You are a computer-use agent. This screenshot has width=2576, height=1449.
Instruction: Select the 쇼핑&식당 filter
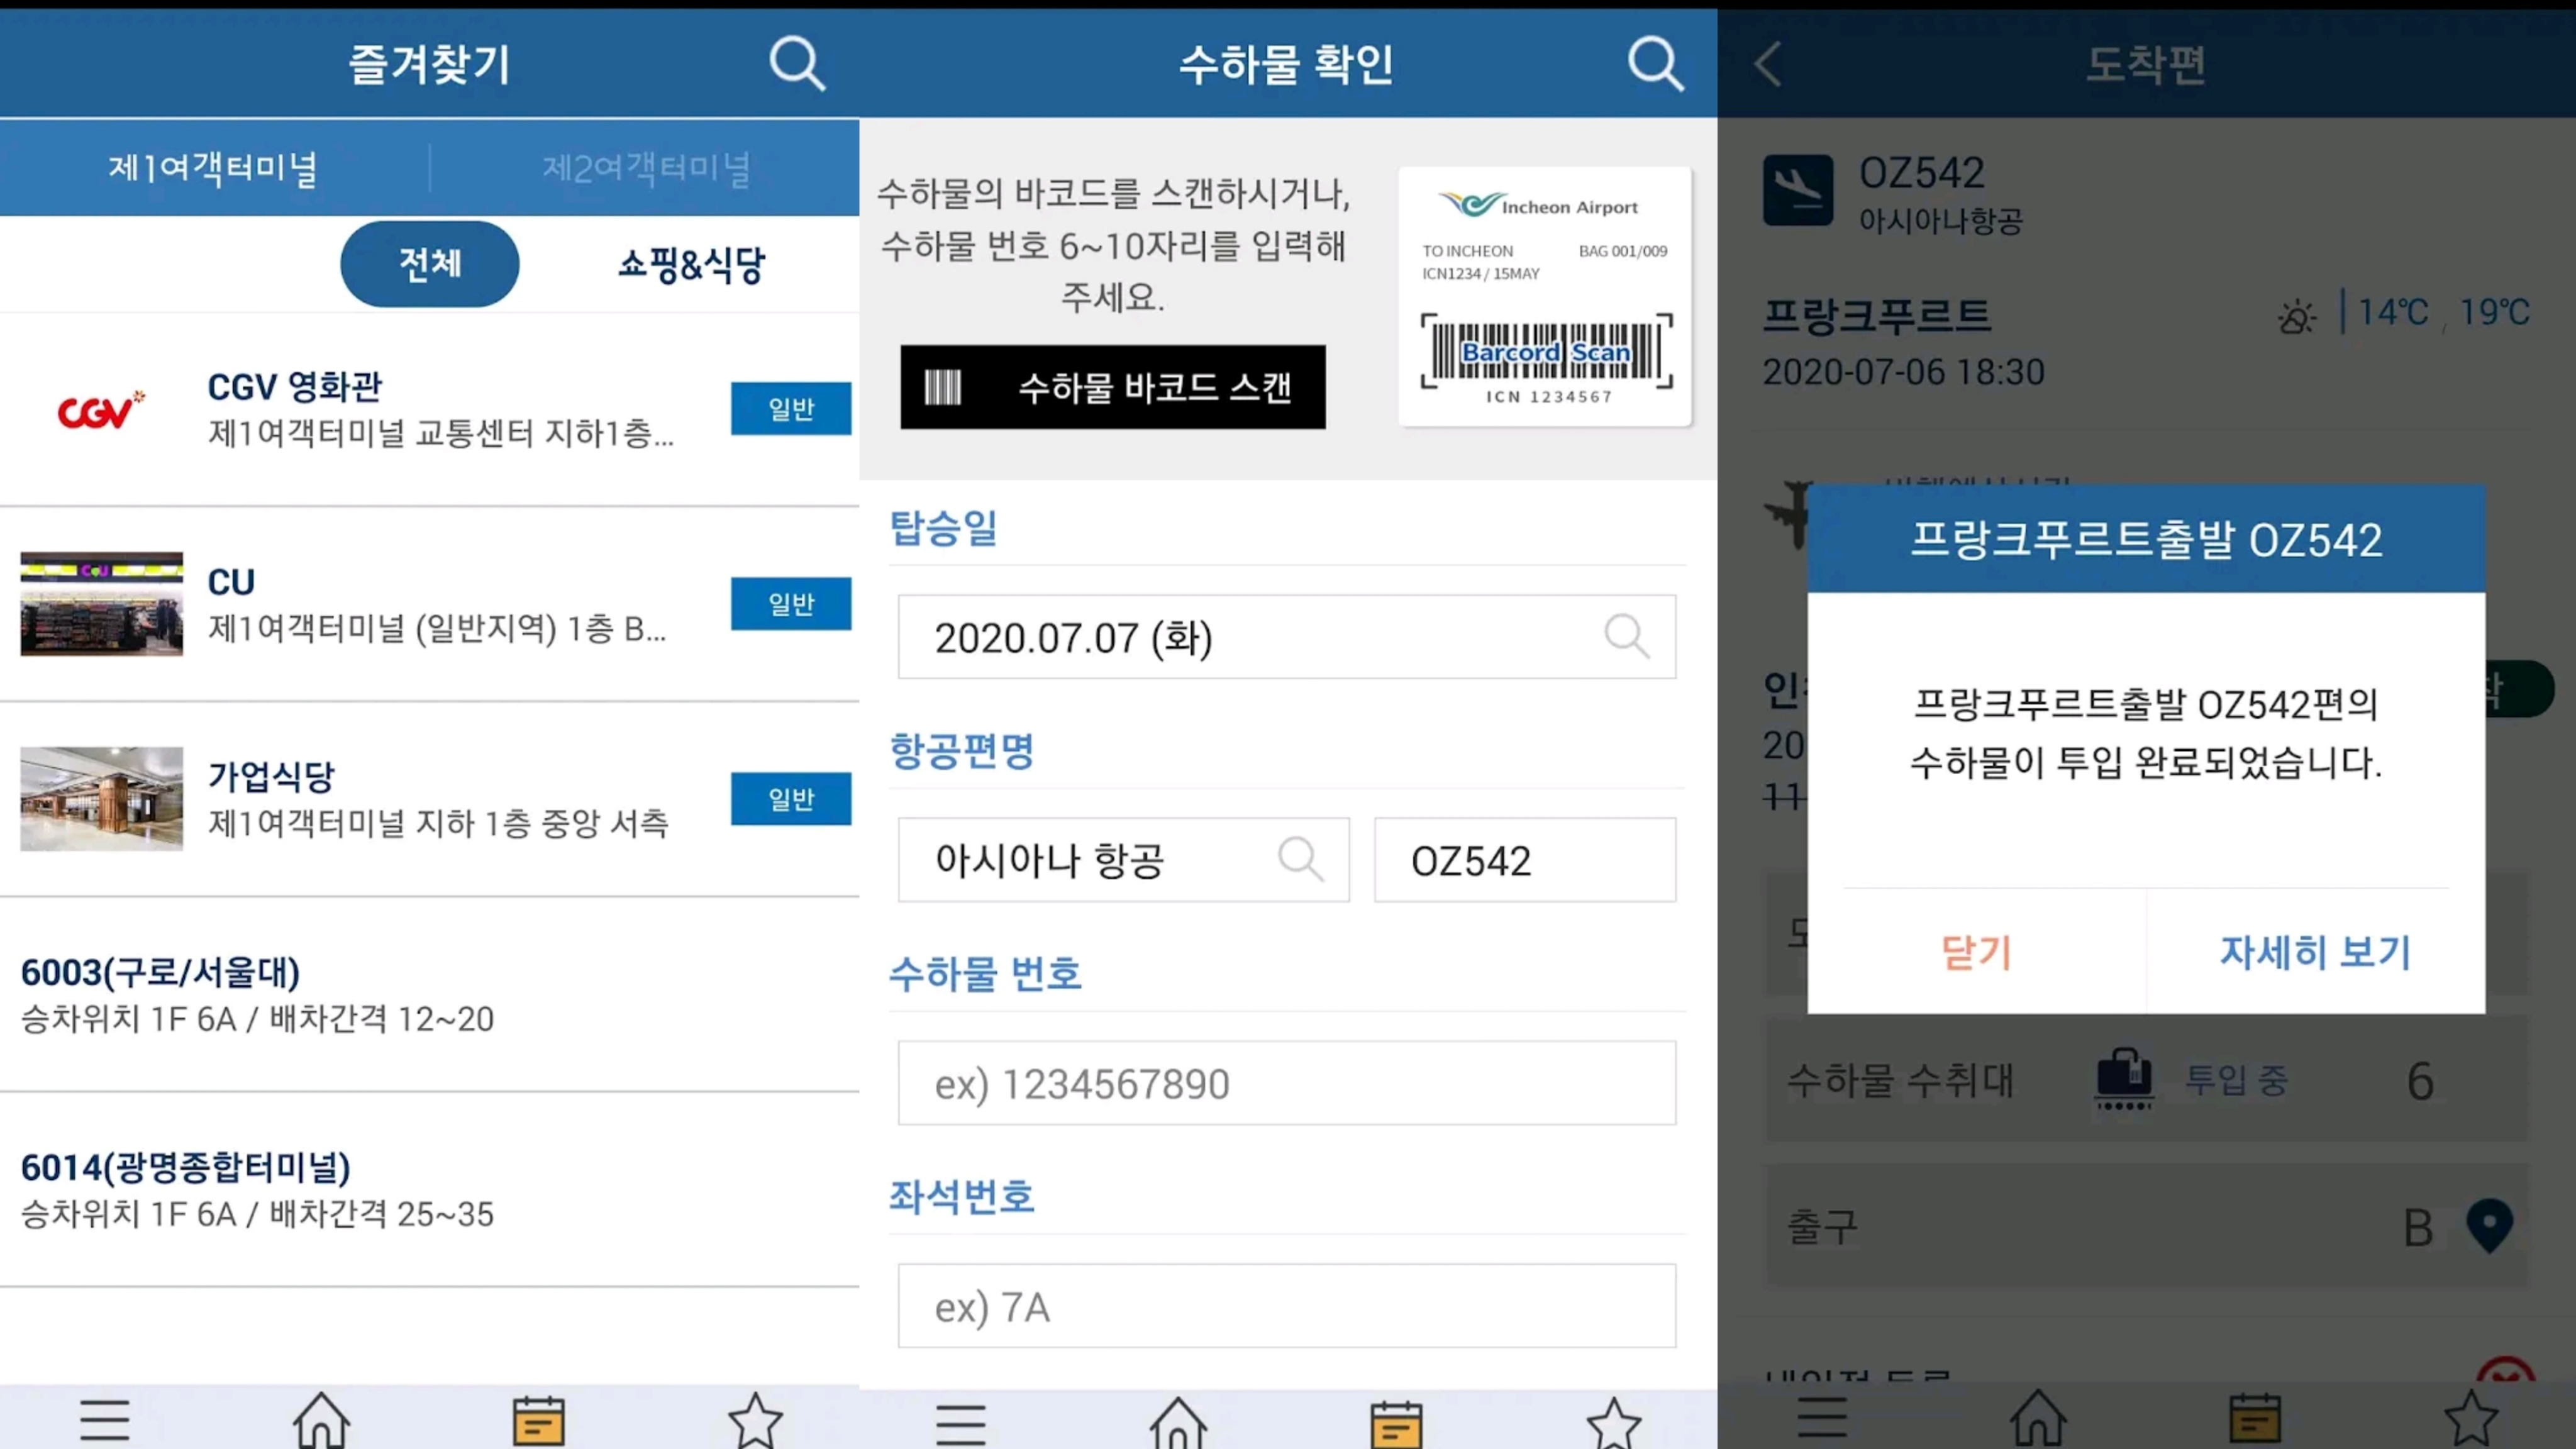(691, 265)
